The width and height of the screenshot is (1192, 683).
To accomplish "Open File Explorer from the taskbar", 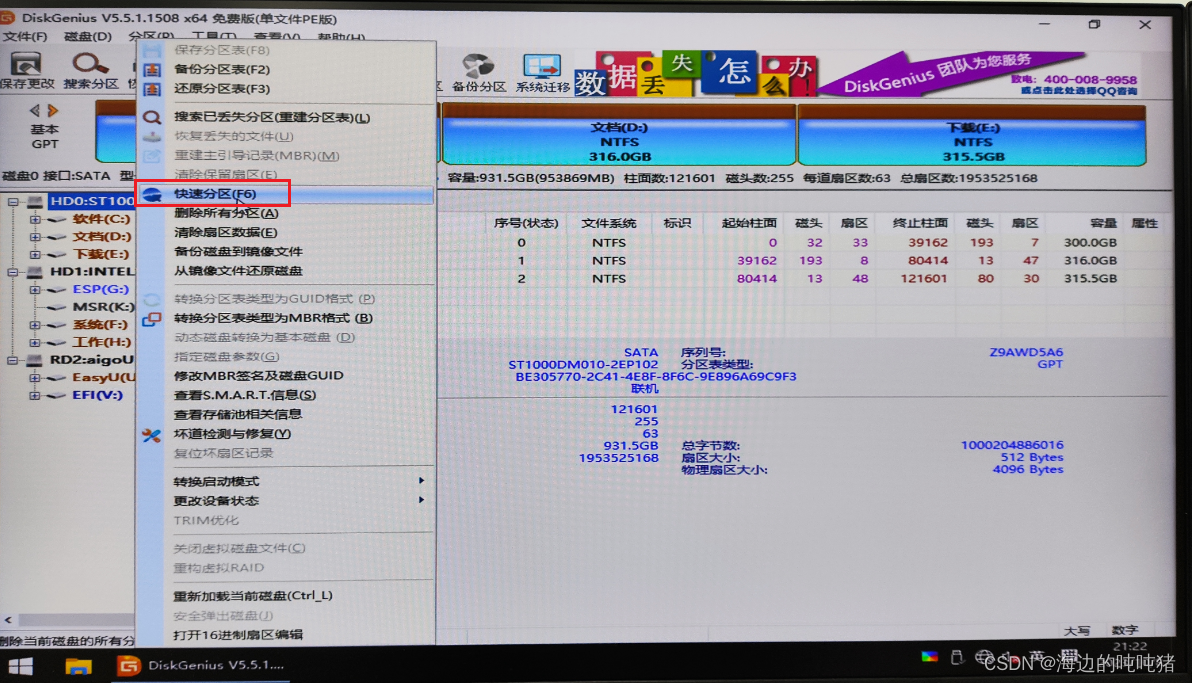I will (78, 666).
